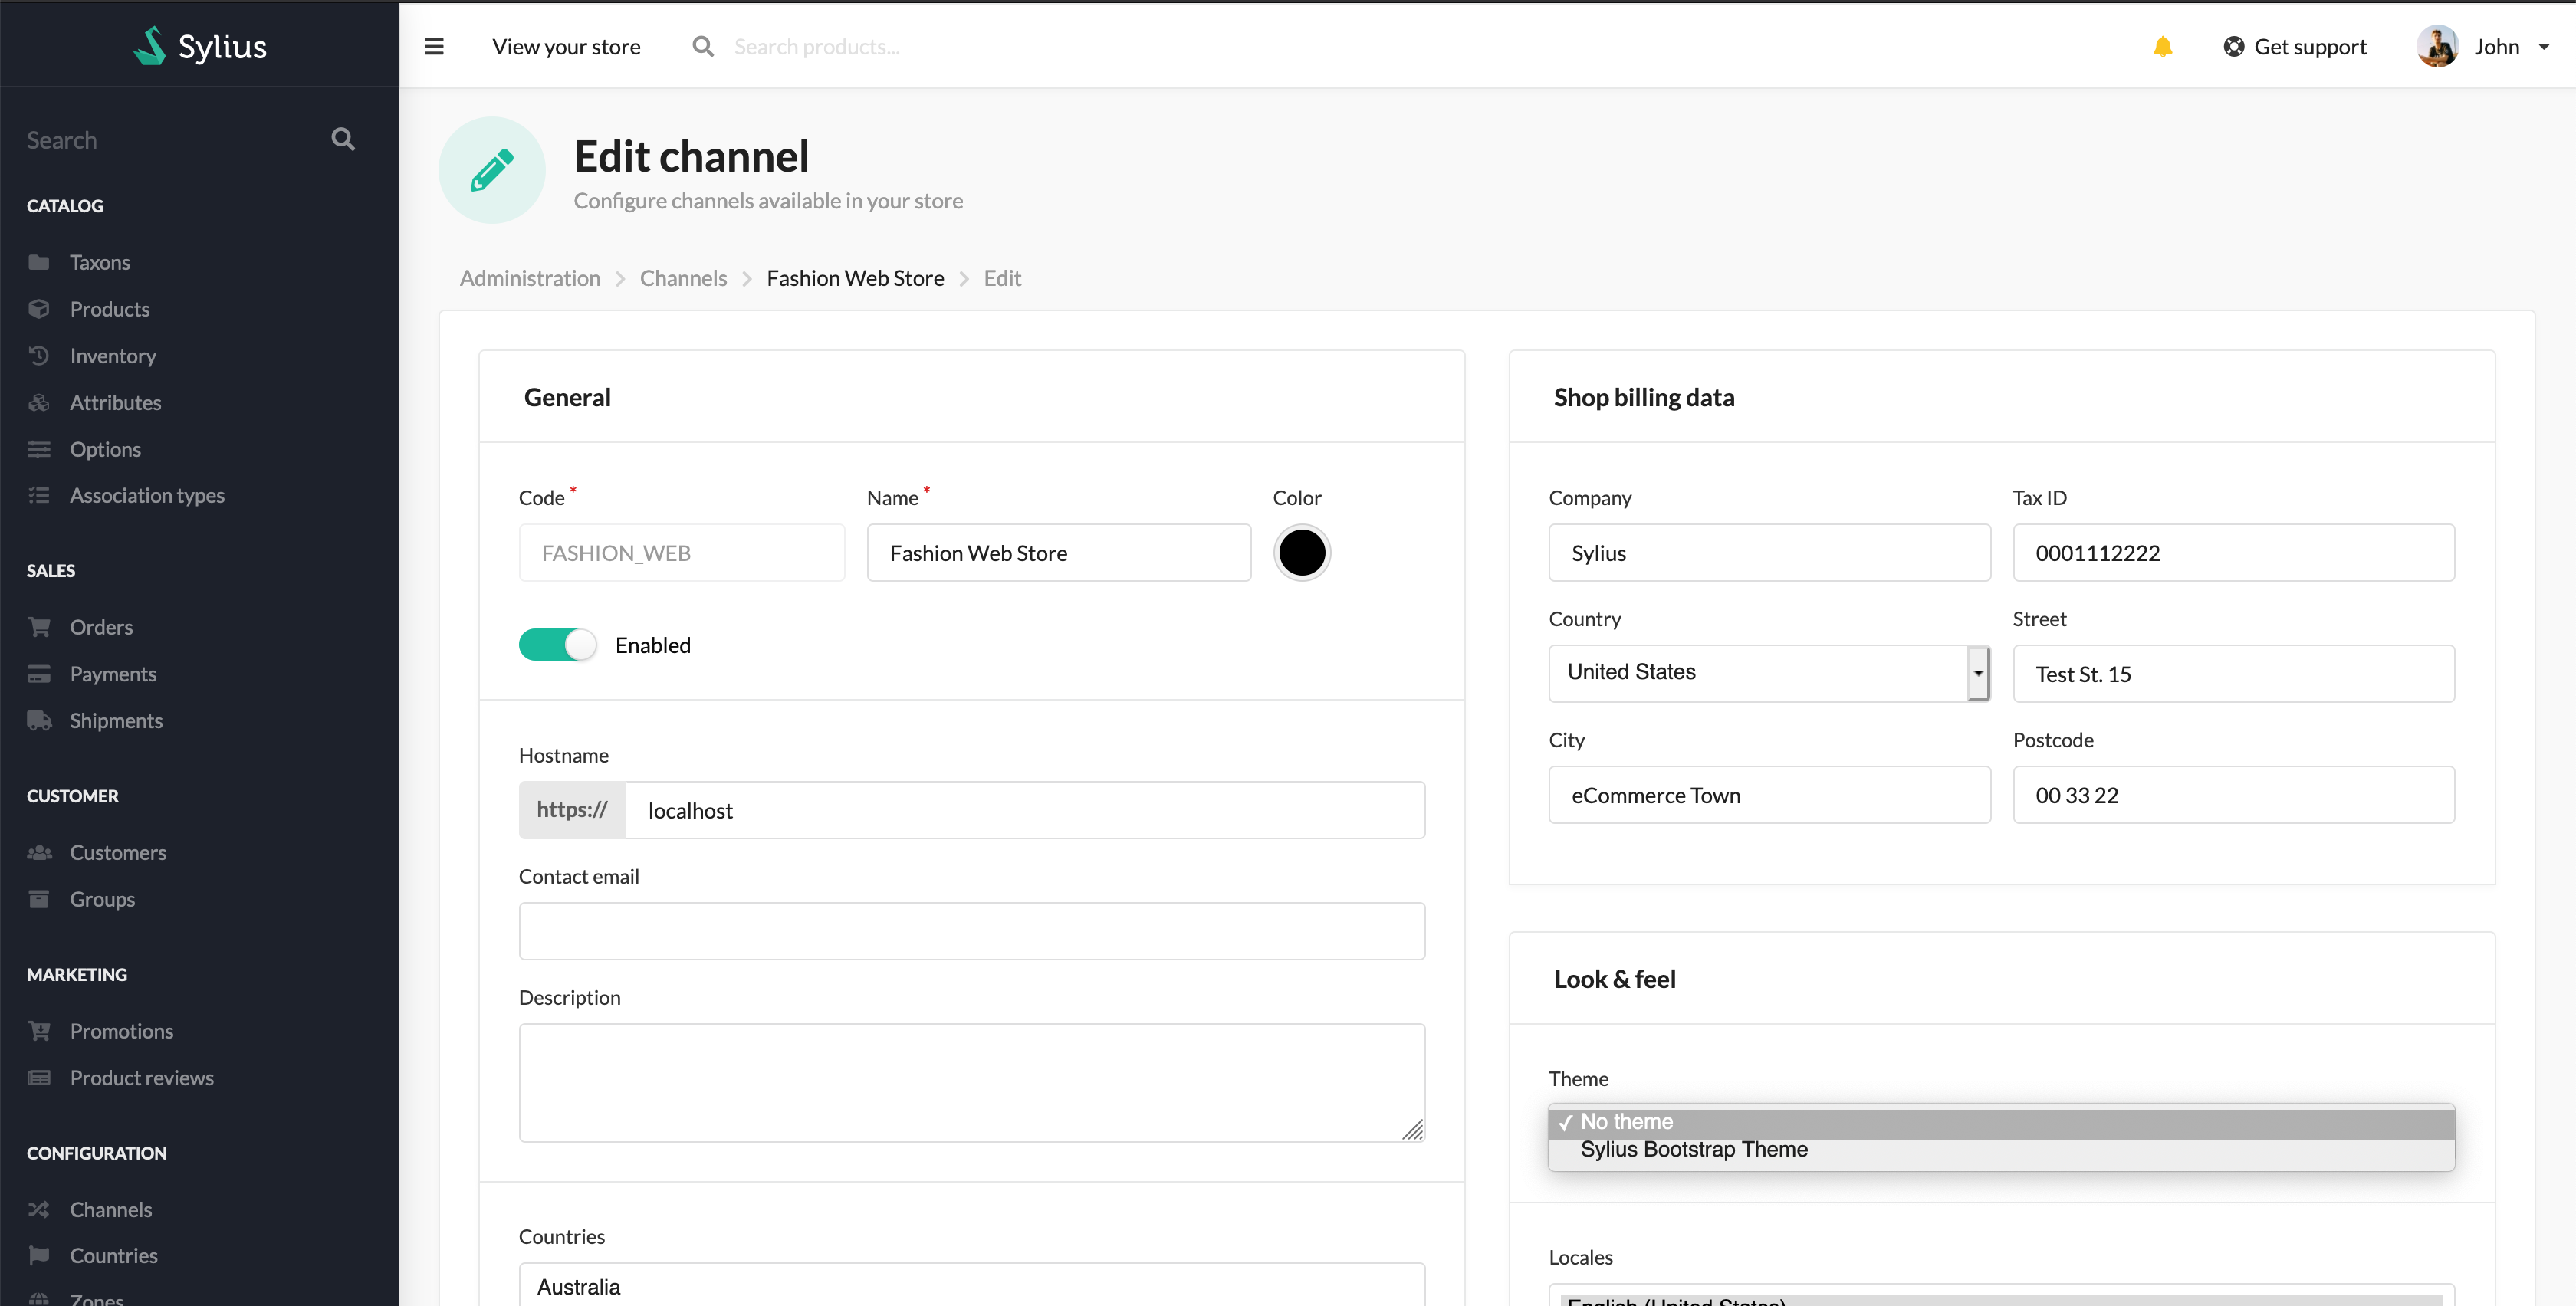Expand John user menu arrow
Viewport: 2576px width, 1306px height.
[x=2544, y=46]
